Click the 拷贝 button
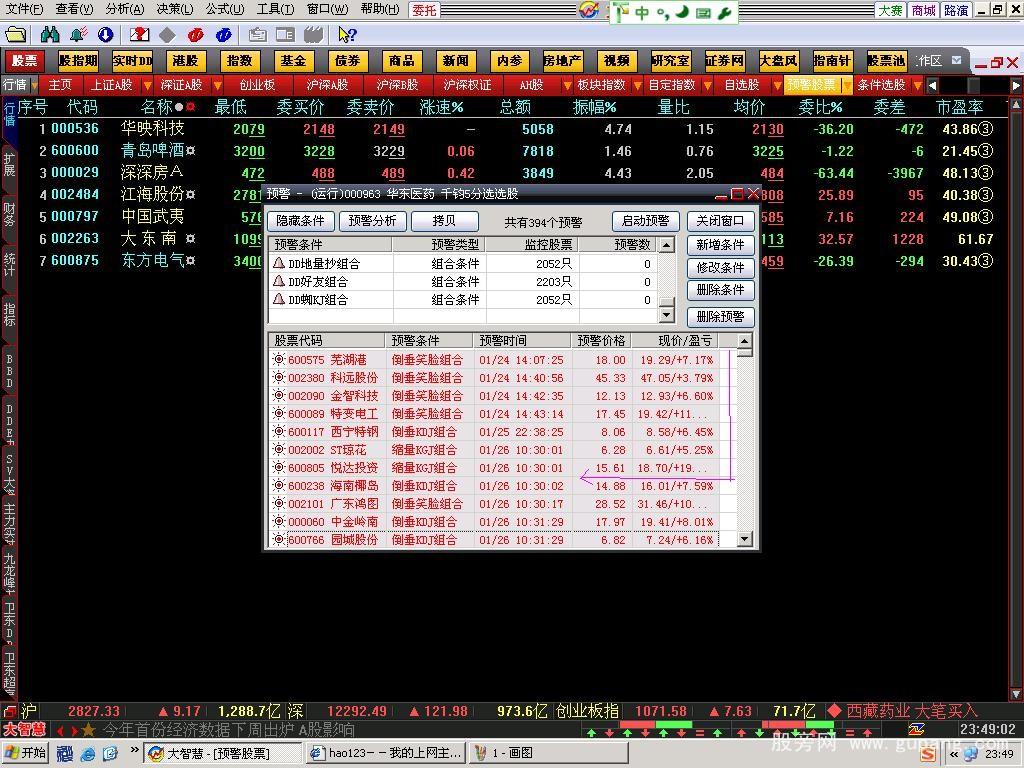The height and width of the screenshot is (768, 1024). (x=444, y=221)
